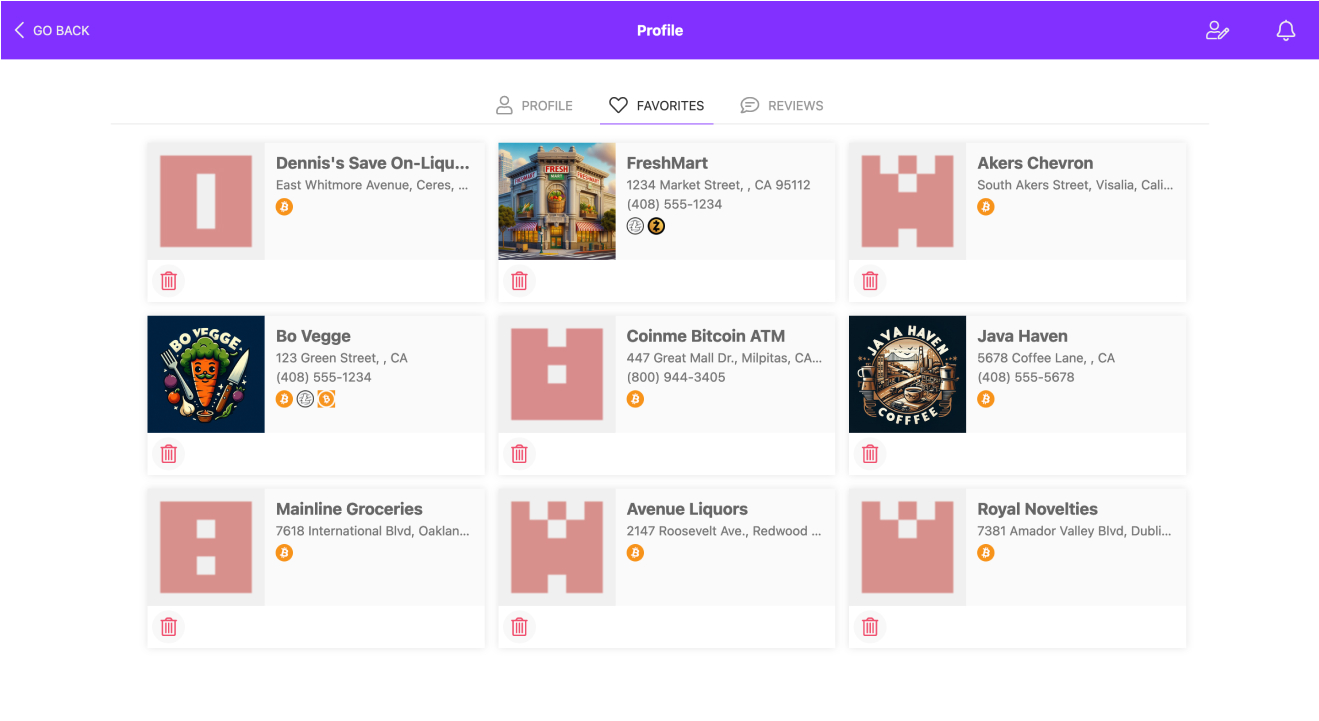Open the Avenue Liquors listing title
The width and height of the screenshot is (1319, 721).
pos(687,509)
